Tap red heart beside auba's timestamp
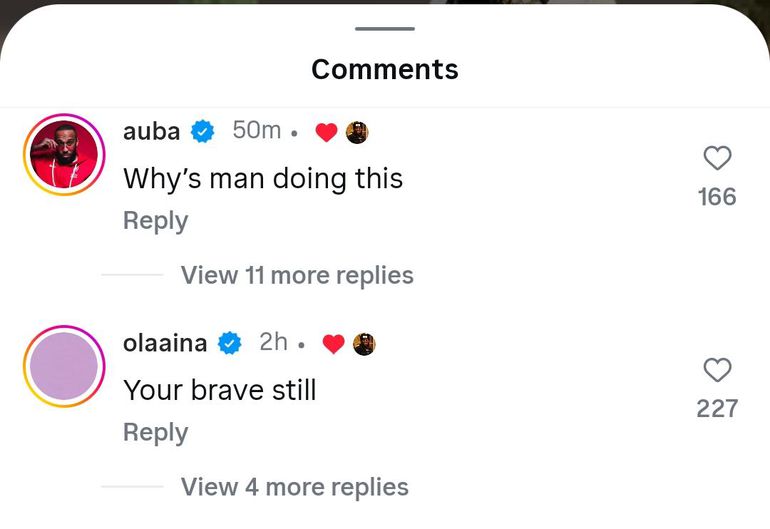The image size is (770, 529). (x=326, y=132)
